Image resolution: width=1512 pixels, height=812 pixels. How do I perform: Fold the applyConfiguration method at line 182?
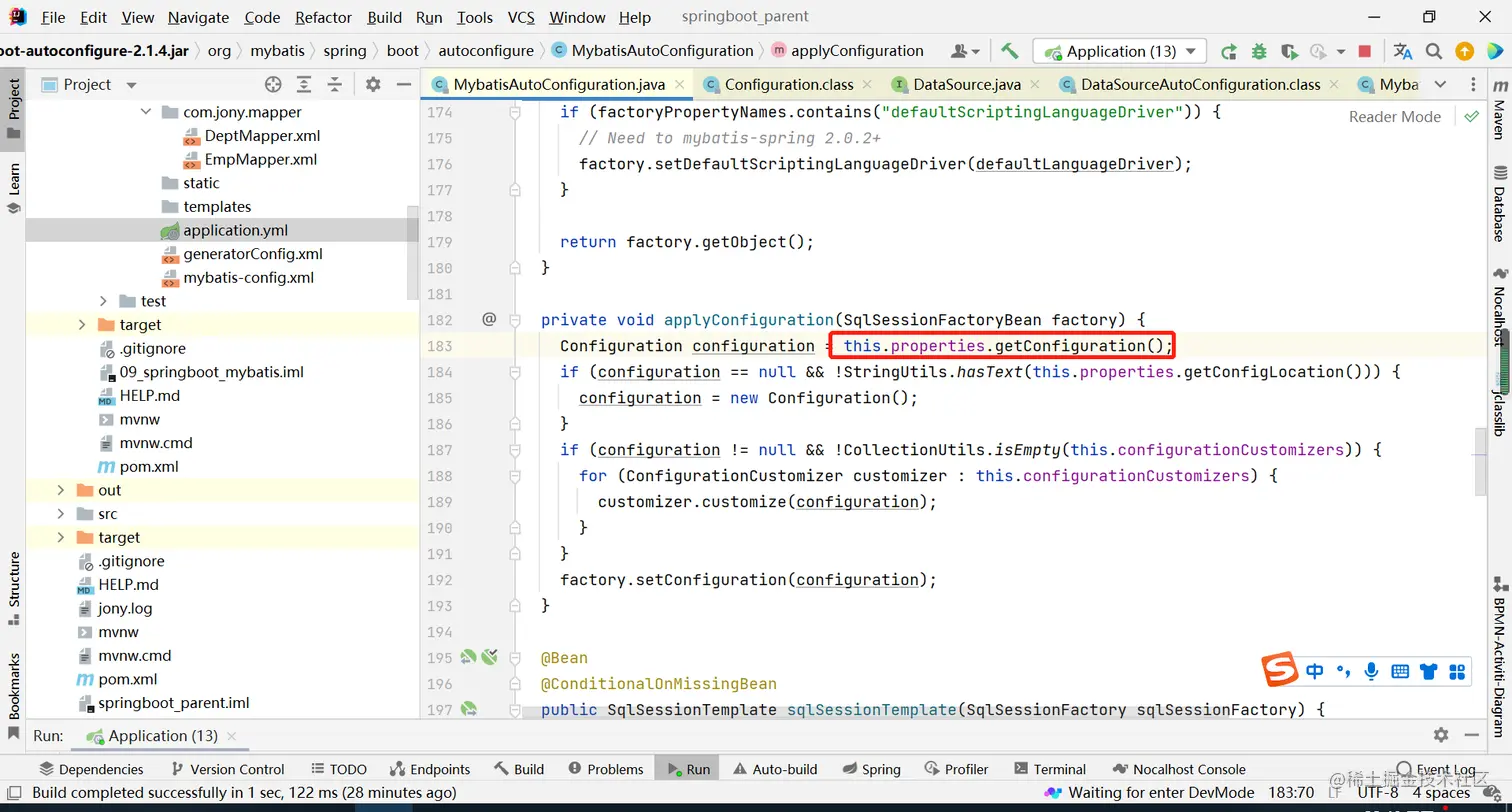click(515, 320)
